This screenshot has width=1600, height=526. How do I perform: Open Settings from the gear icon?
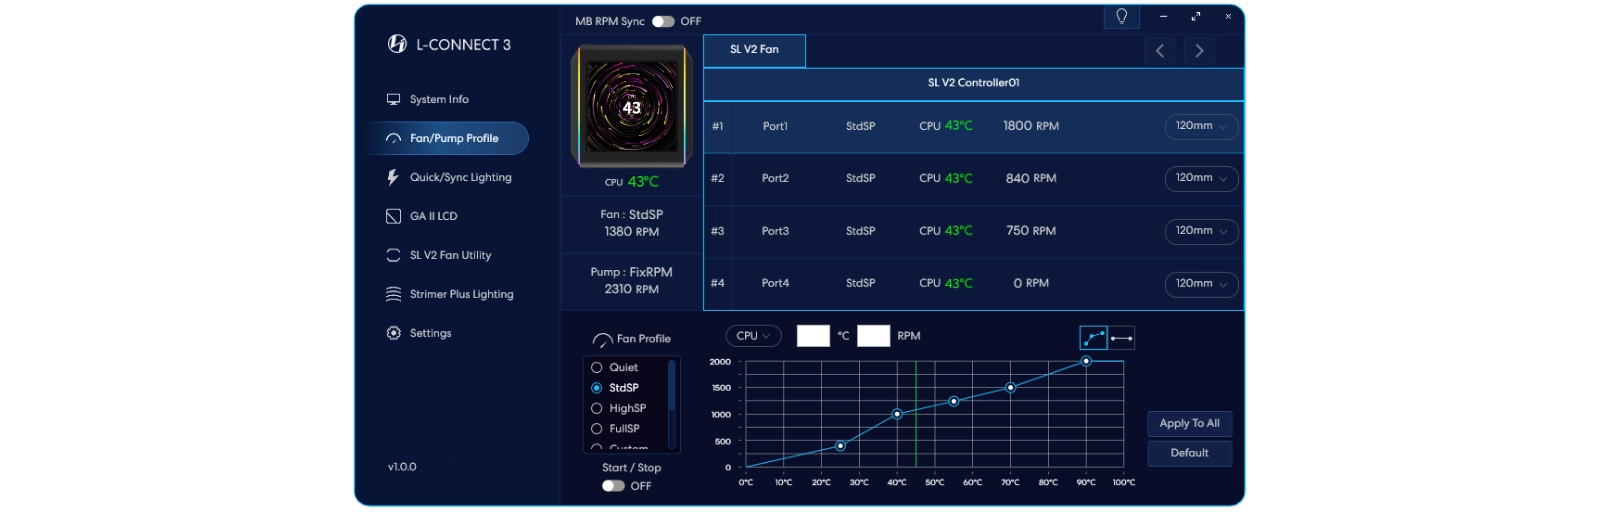393,333
